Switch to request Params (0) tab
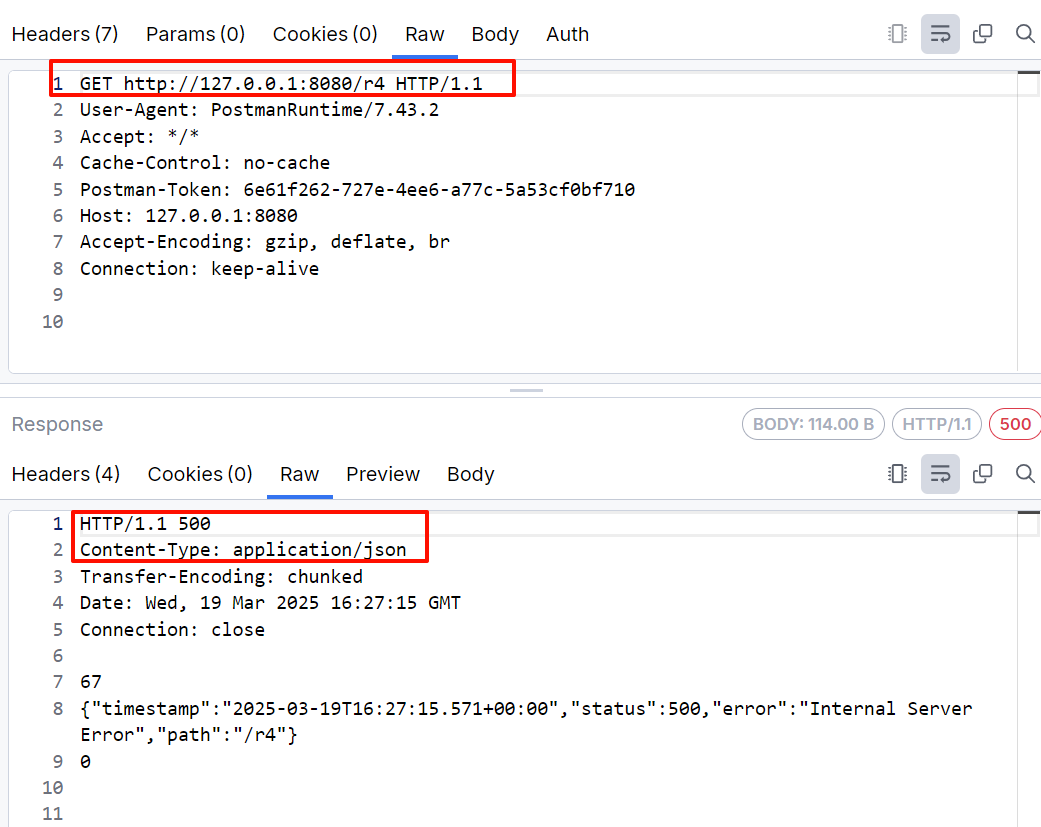The height and width of the screenshot is (827, 1041). pos(195,34)
